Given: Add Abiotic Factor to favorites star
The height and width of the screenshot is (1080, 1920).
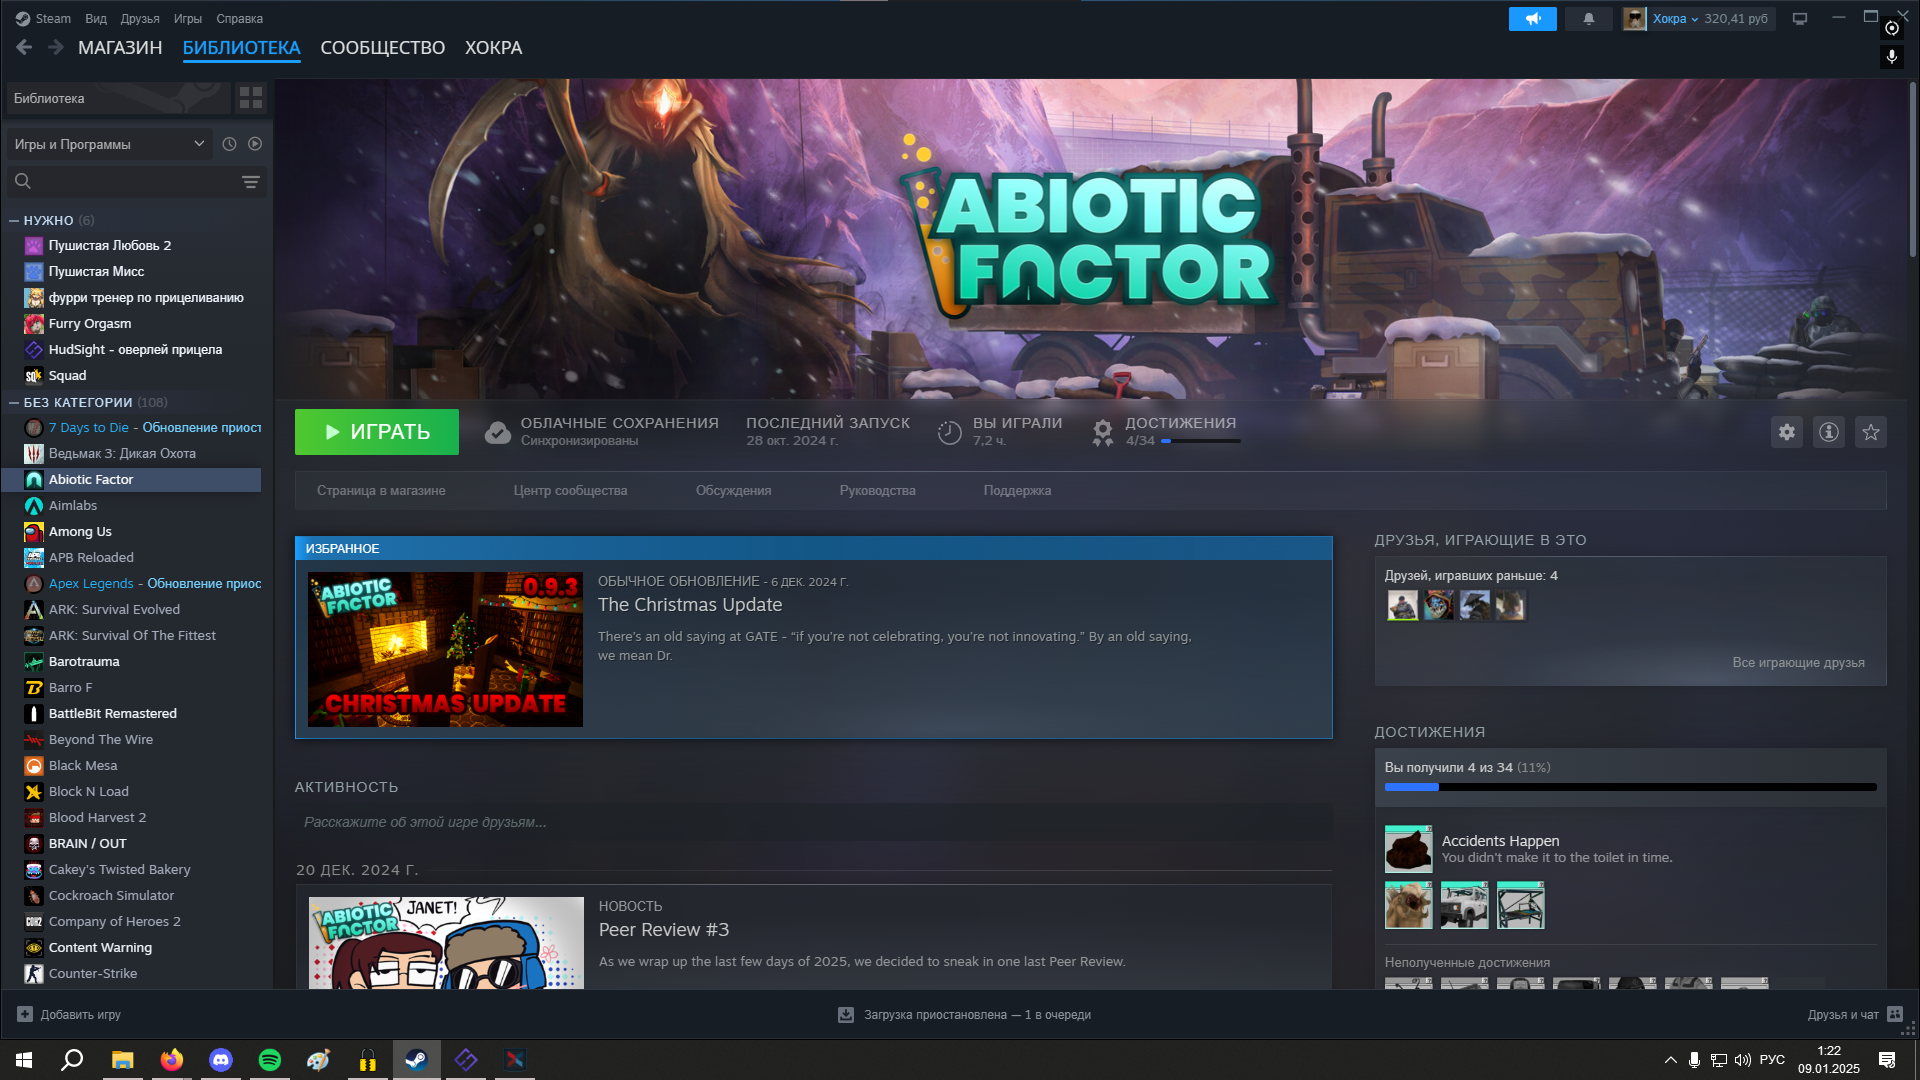Looking at the screenshot, I should tap(1871, 432).
